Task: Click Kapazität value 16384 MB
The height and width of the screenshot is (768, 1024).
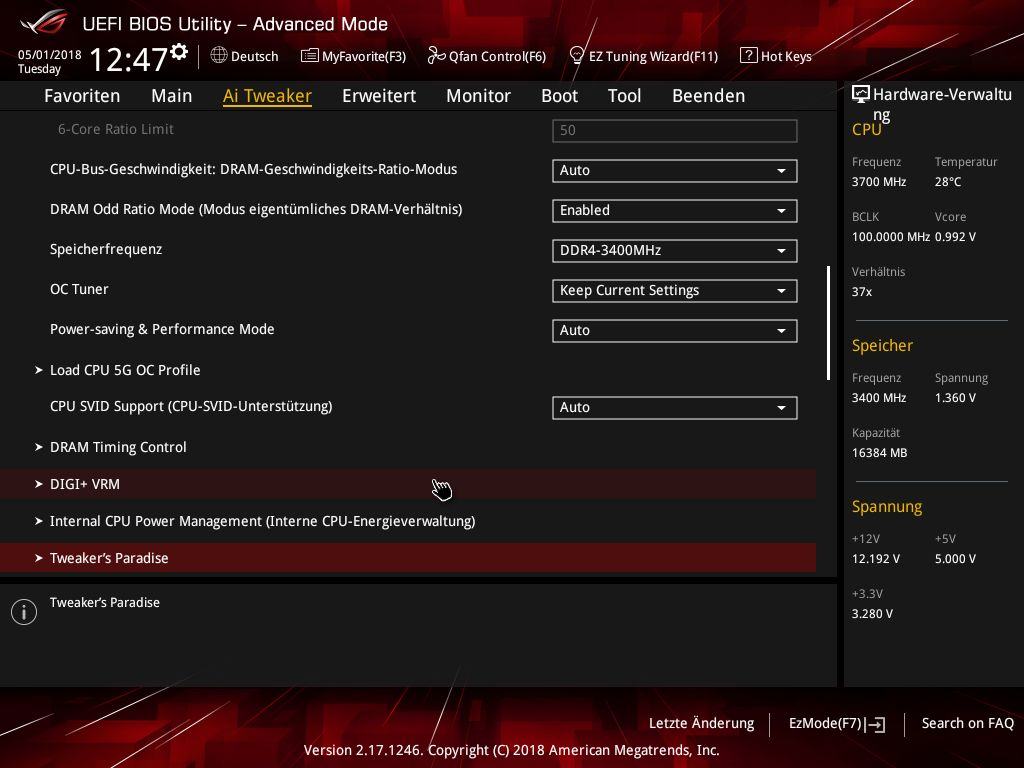Action: [880, 453]
